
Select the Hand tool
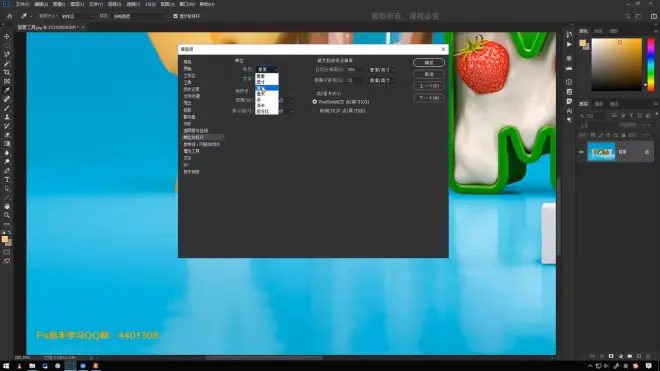pos(7,206)
